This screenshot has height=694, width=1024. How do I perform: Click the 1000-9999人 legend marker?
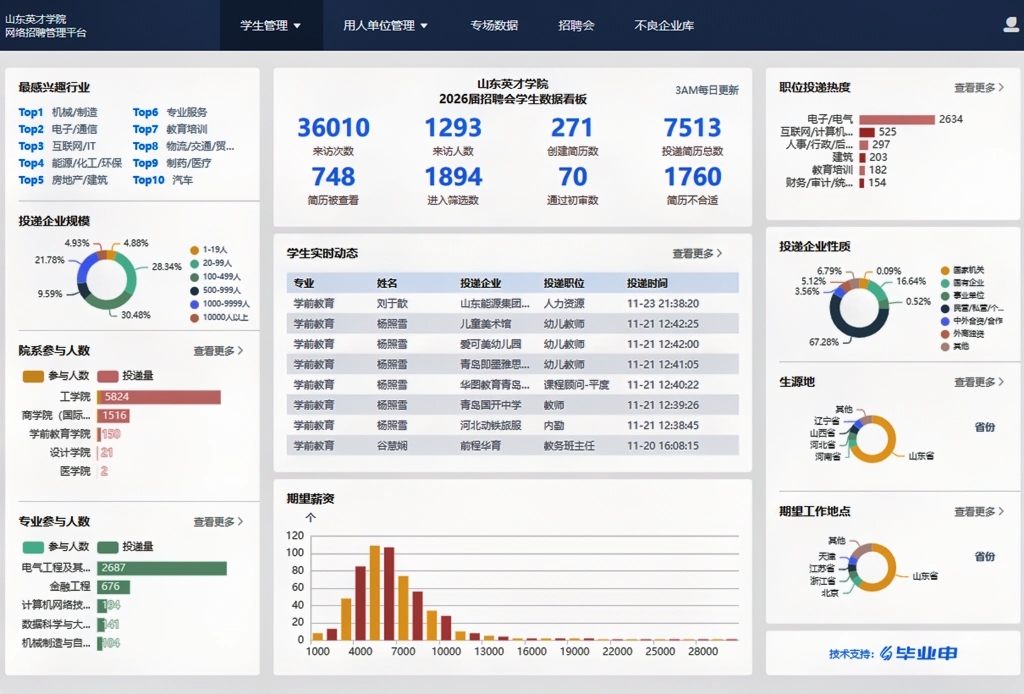(194, 304)
